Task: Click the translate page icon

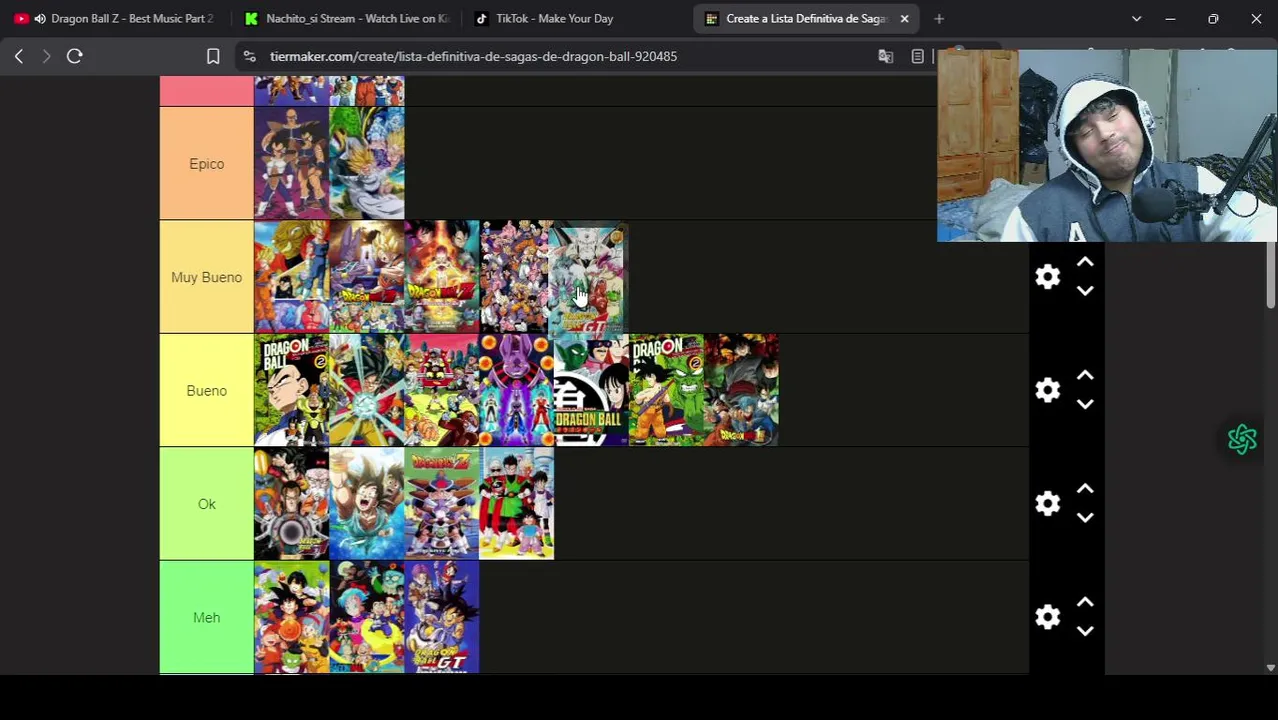Action: click(885, 57)
